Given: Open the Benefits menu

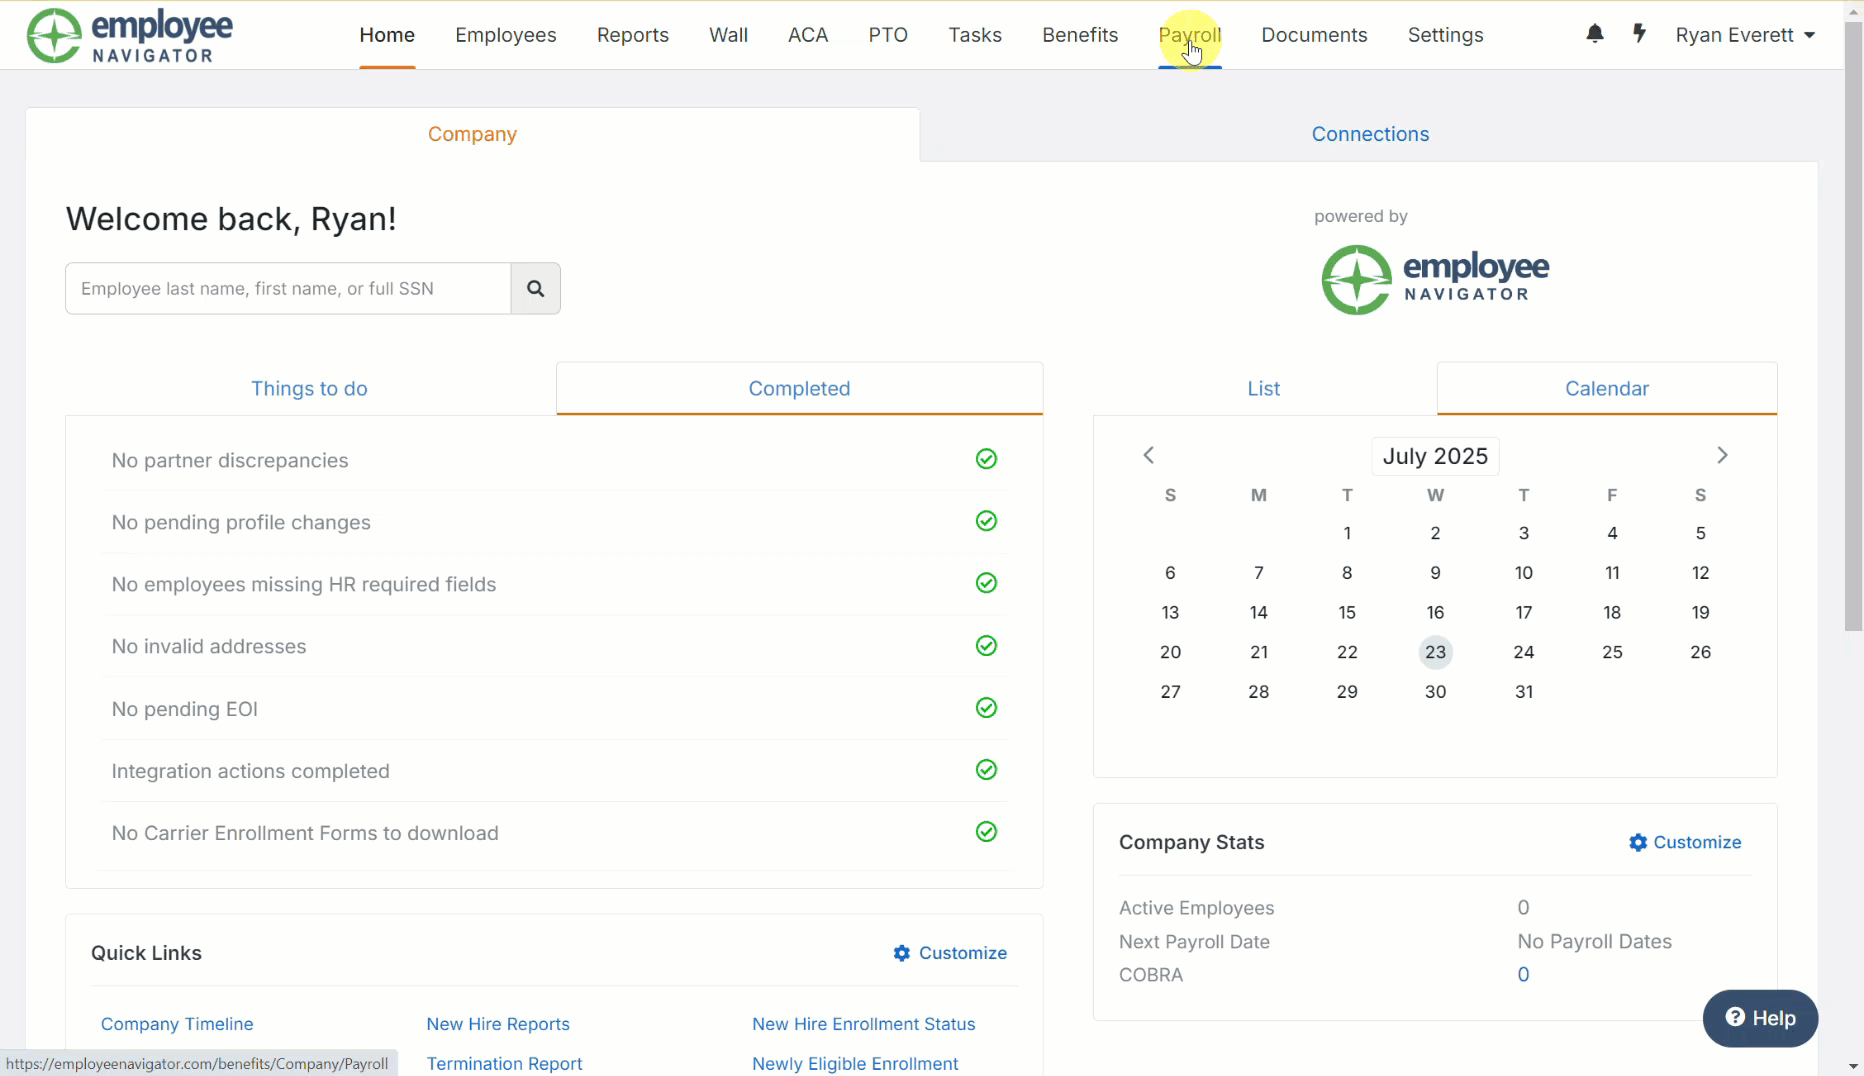Looking at the screenshot, I should (x=1080, y=35).
